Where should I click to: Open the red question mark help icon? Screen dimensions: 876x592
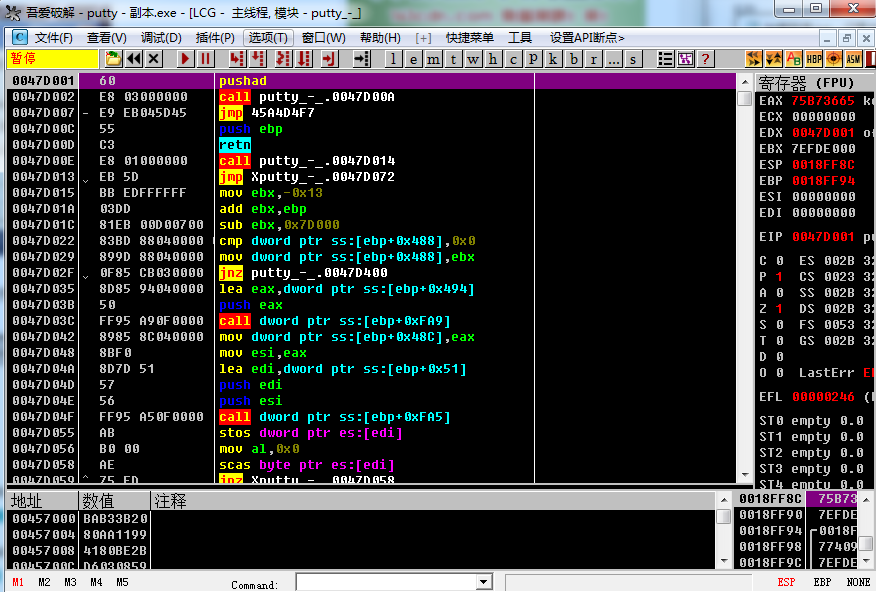pyautogui.click(x=705, y=59)
